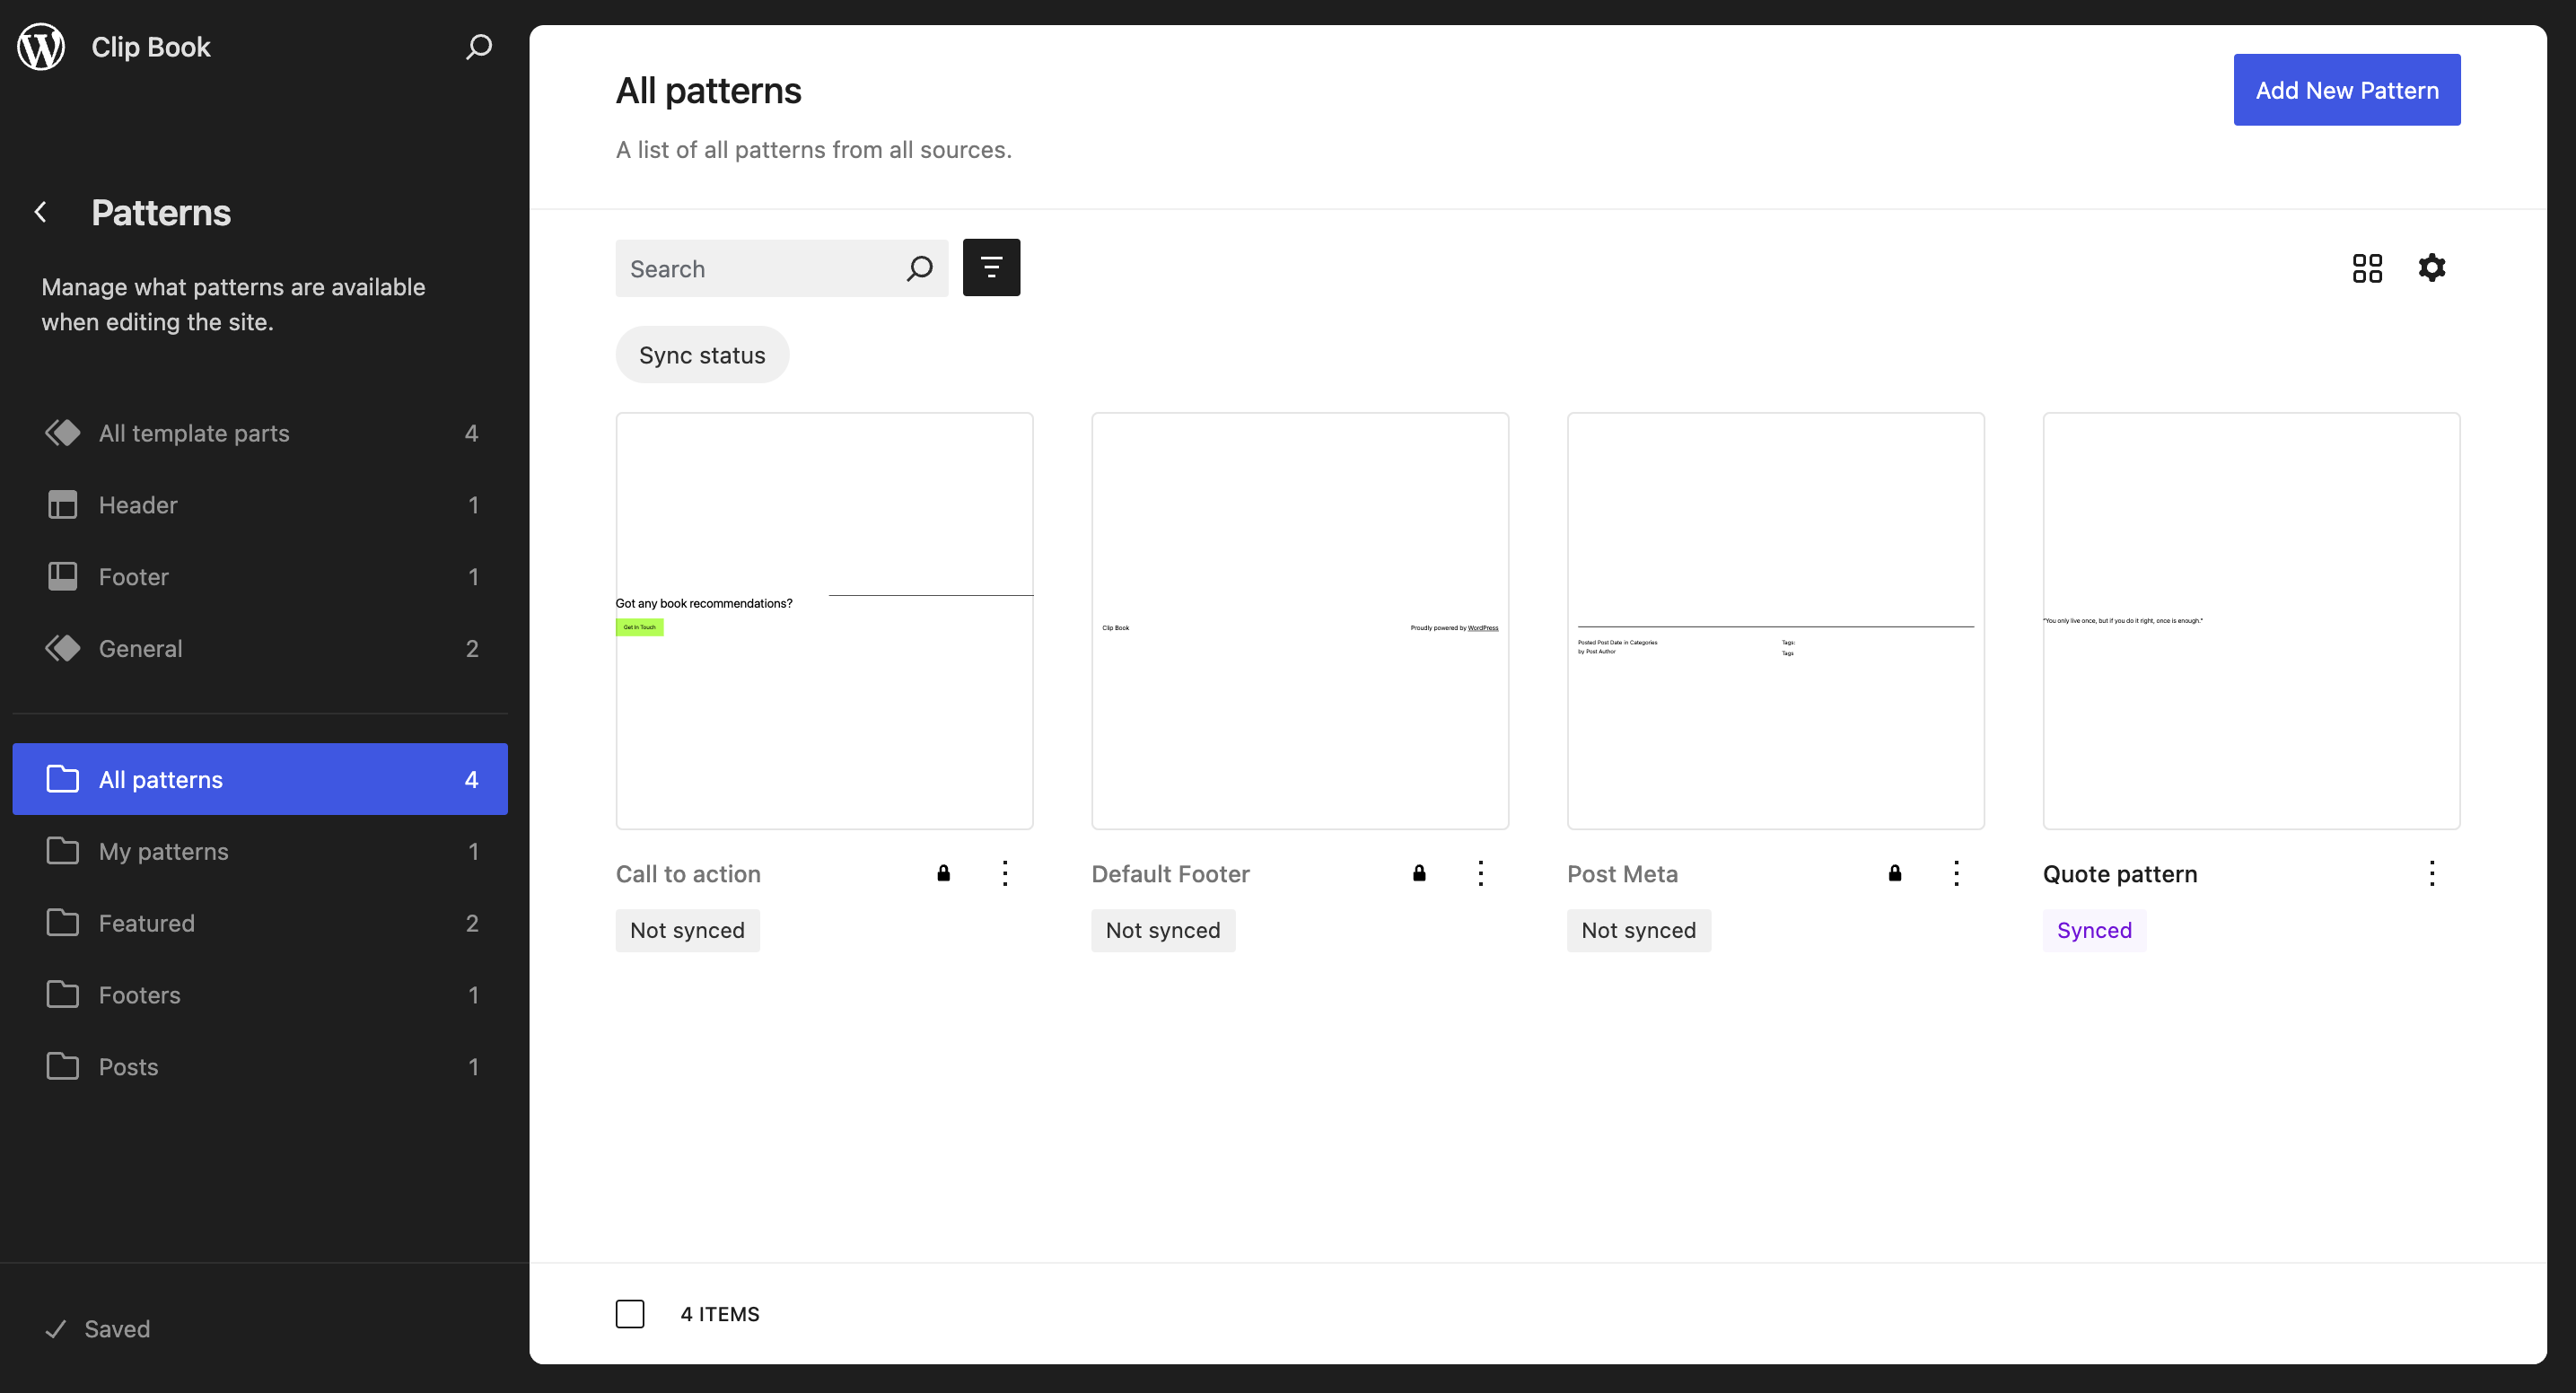Click the Saved checkmark icon

(56, 1329)
